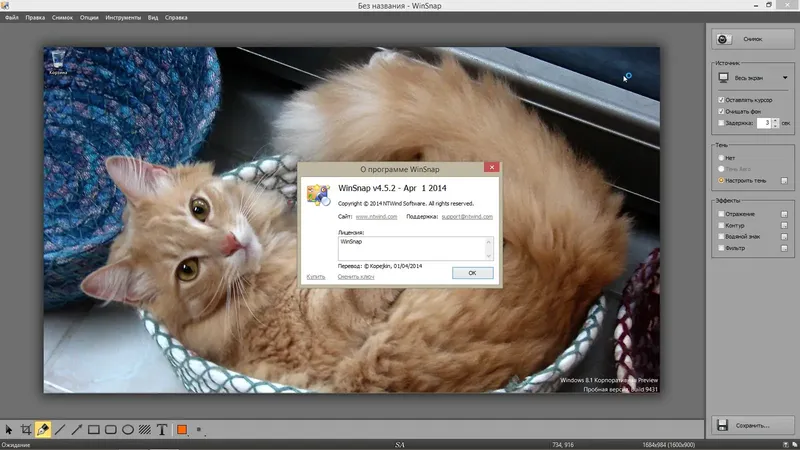The height and width of the screenshot is (450, 800).
Task: Enable the Задержка delay checkbox
Action: click(x=721, y=123)
